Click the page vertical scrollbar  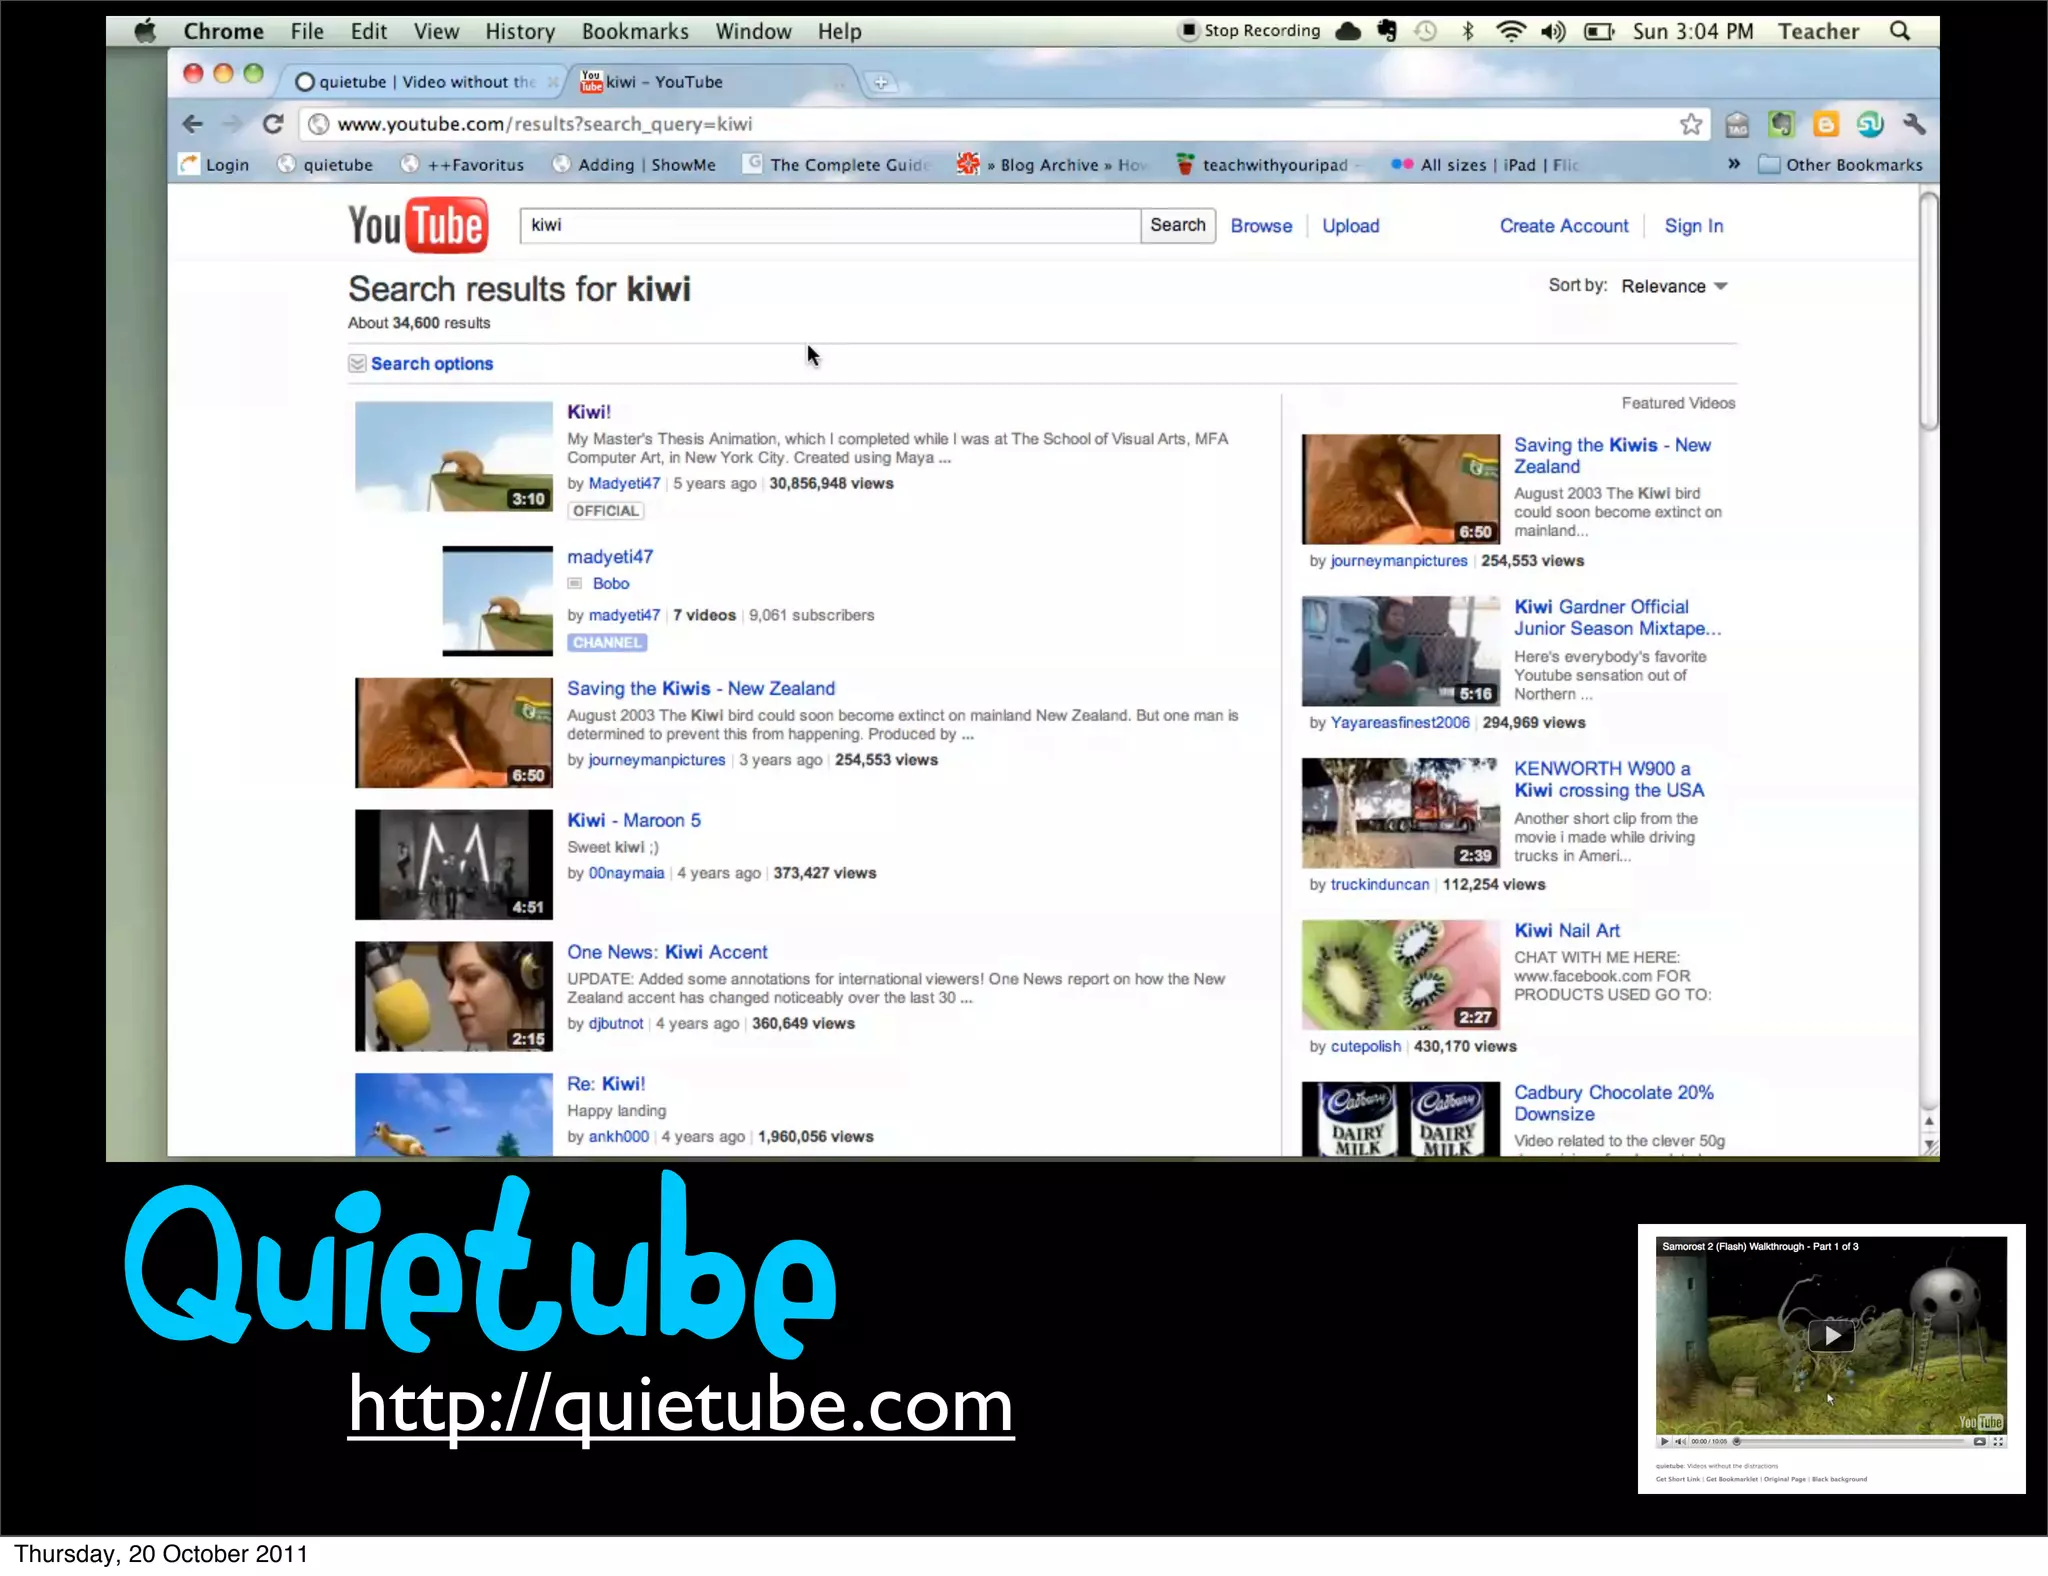point(1929,310)
